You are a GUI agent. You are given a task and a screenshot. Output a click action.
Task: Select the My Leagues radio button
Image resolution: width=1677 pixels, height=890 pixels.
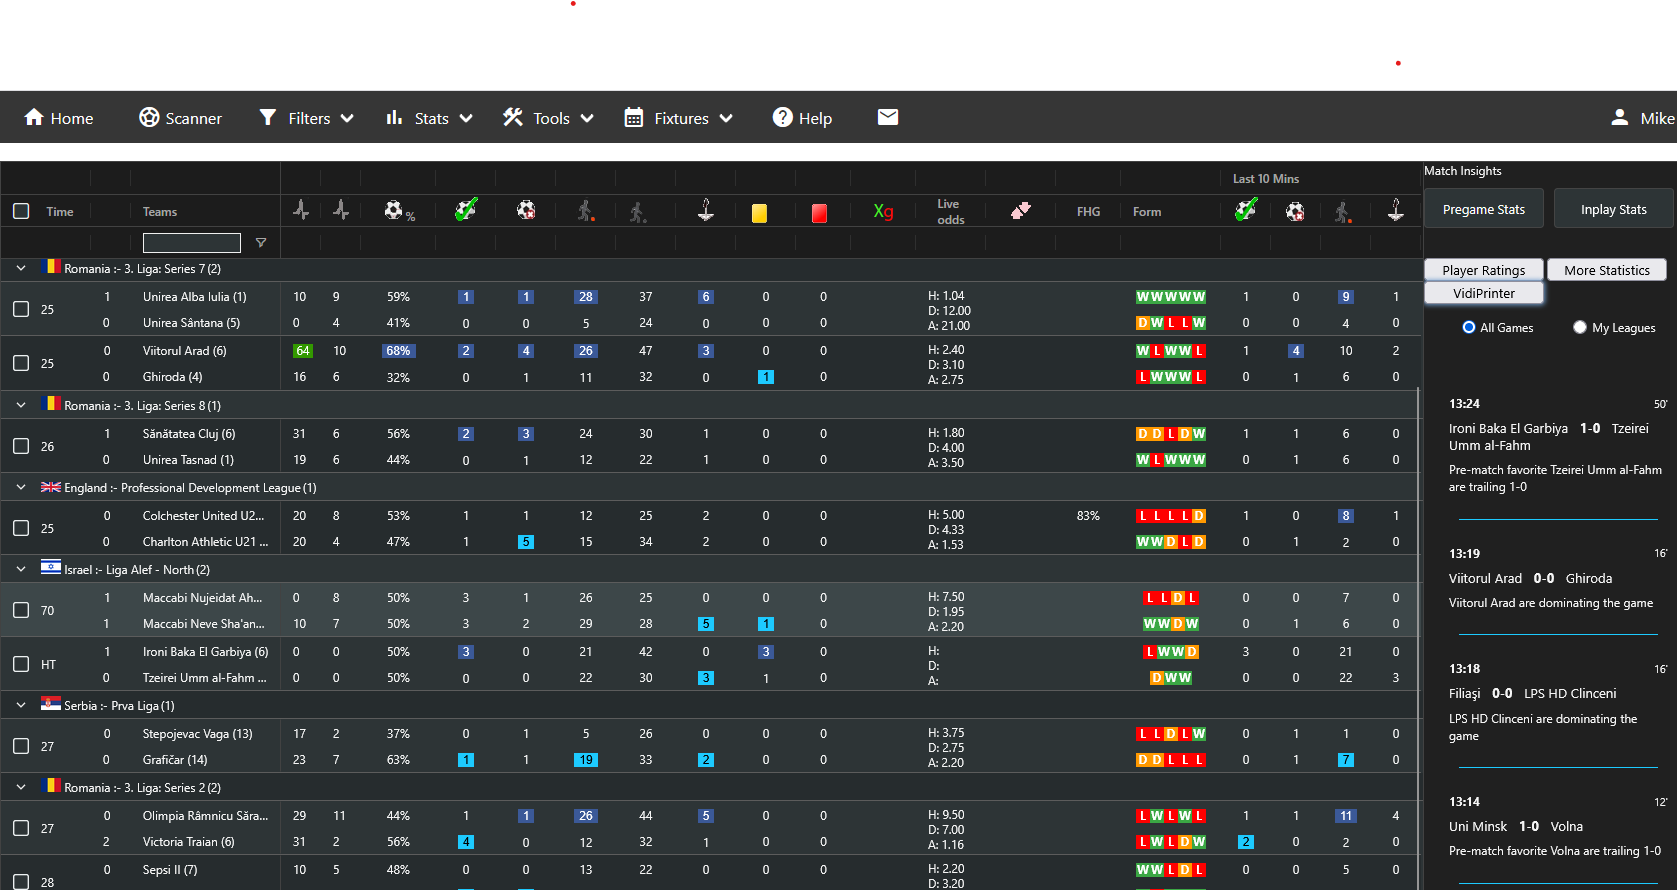point(1580,327)
